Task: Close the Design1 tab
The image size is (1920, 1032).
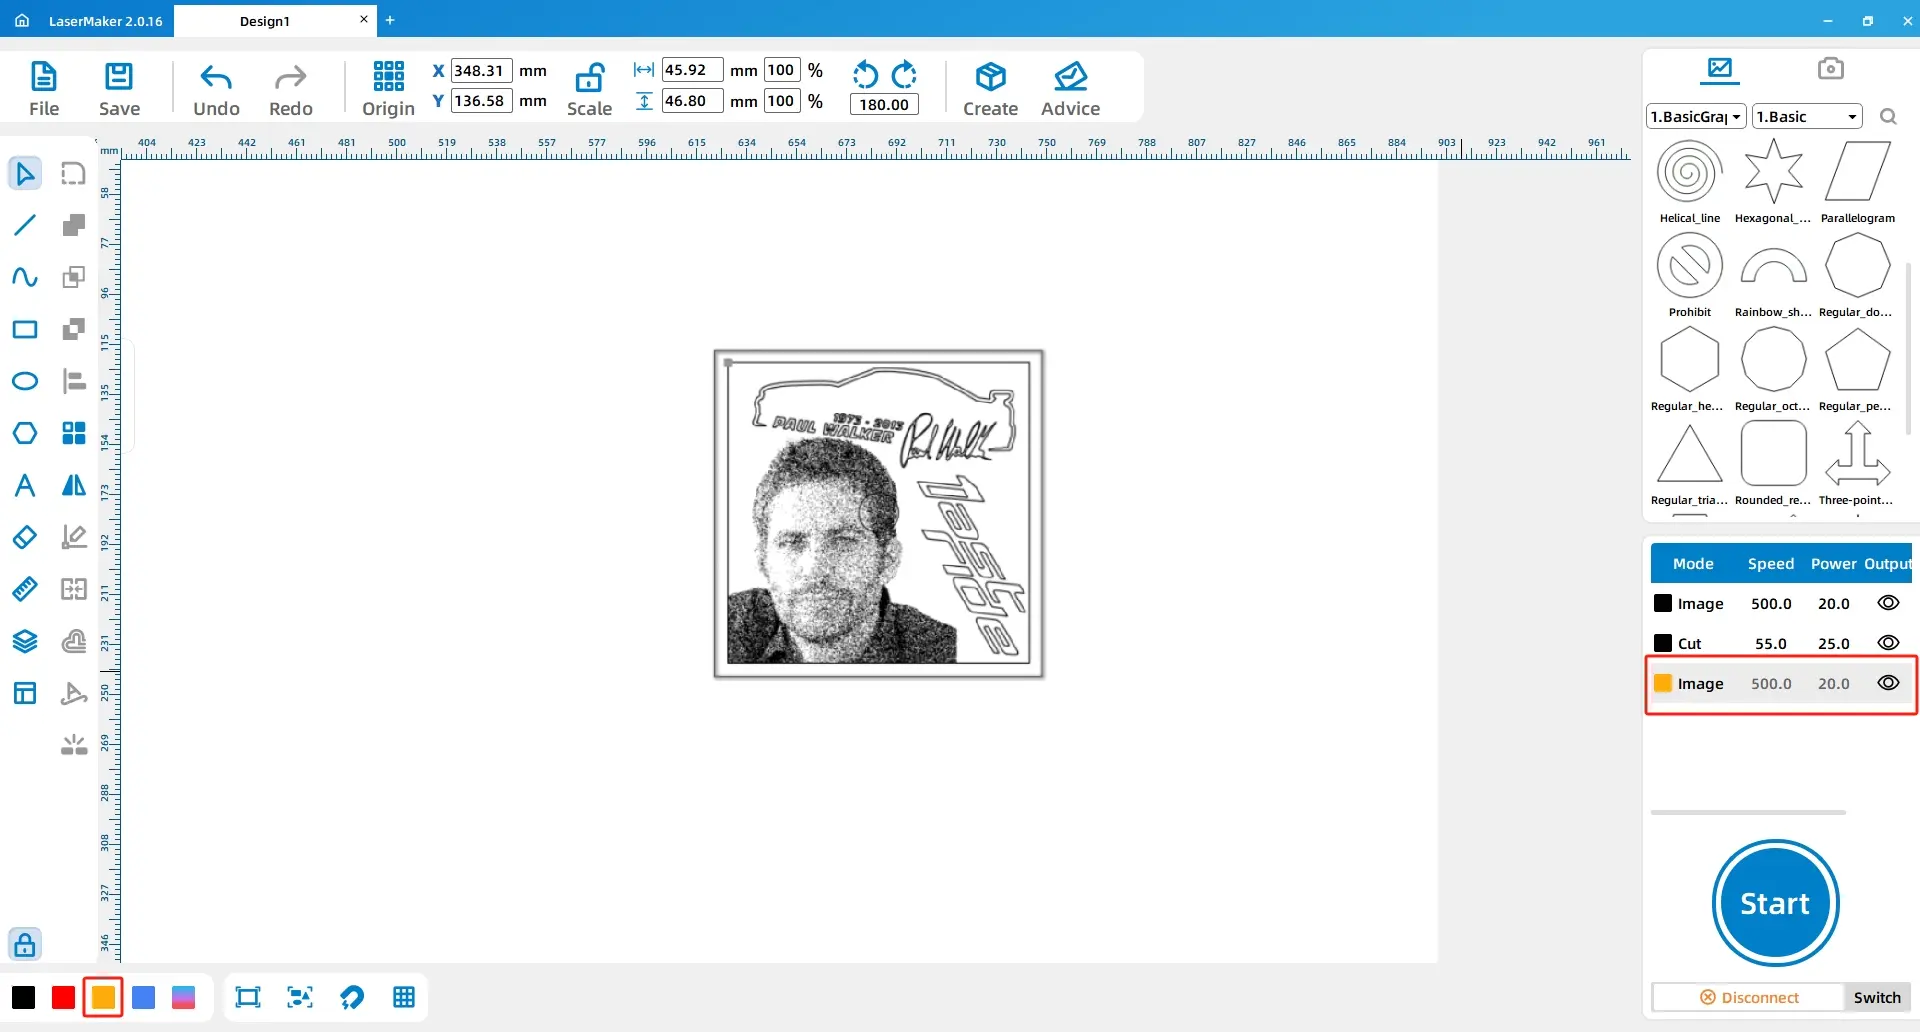Action: [364, 19]
